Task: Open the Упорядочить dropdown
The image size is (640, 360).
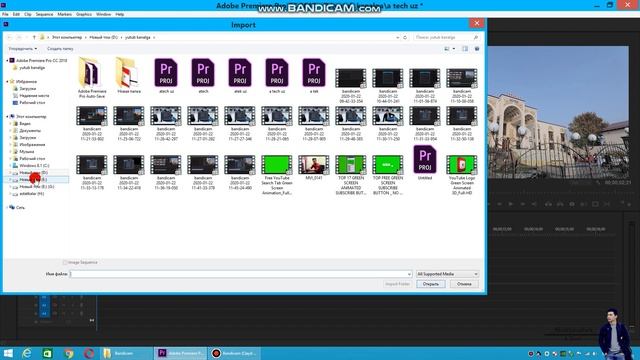Action: [23, 49]
